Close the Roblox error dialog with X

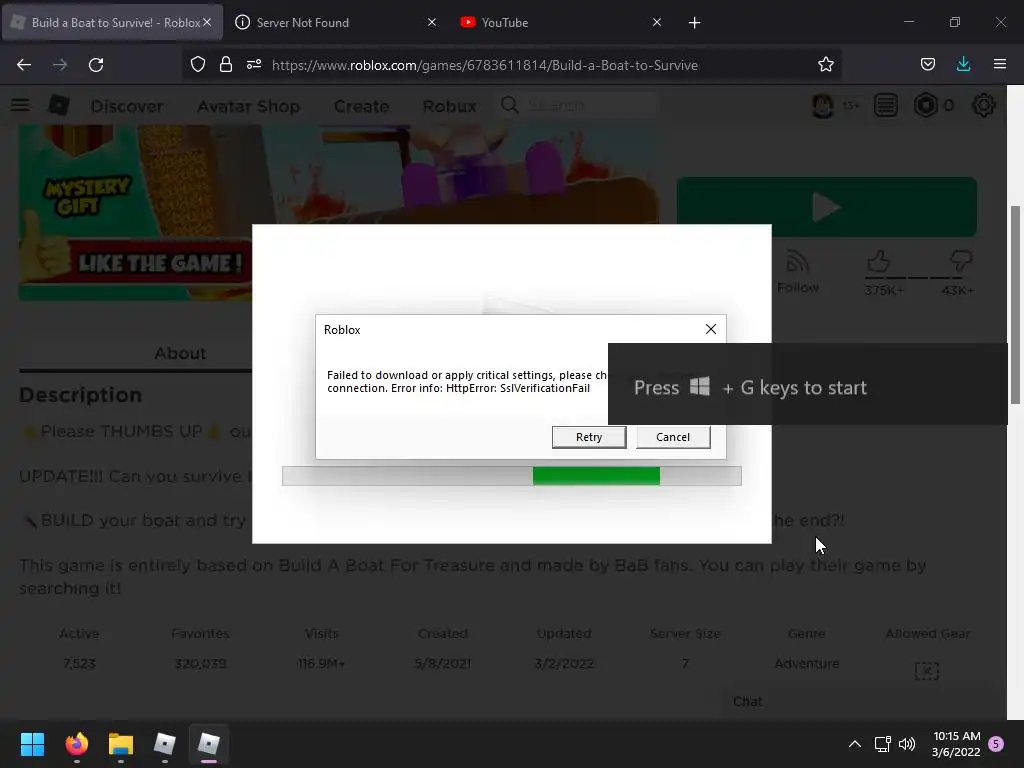[x=711, y=329]
